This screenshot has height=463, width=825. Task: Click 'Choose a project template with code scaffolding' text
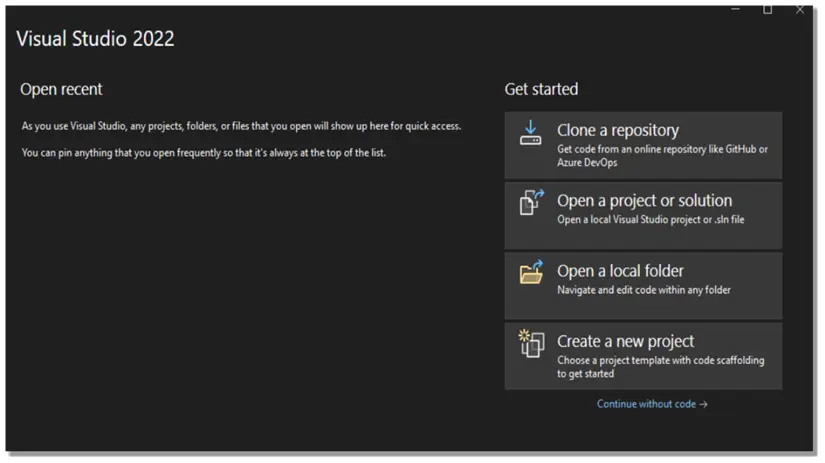[661, 367]
